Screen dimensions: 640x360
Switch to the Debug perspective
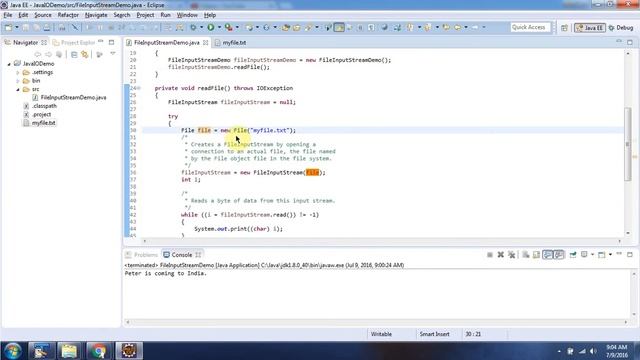click(x=621, y=28)
